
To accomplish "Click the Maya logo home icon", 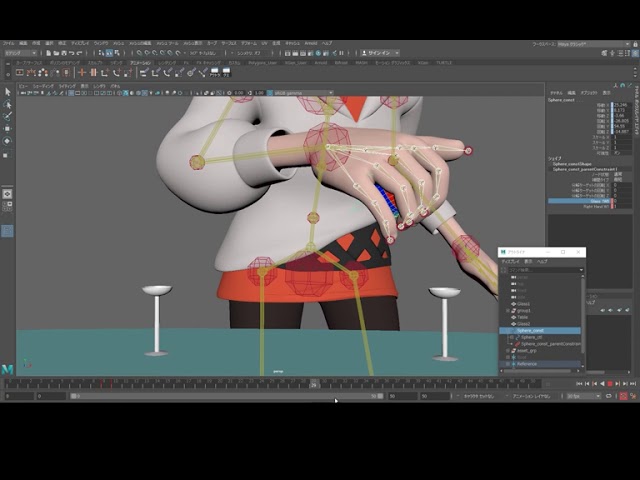I will point(7,369).
